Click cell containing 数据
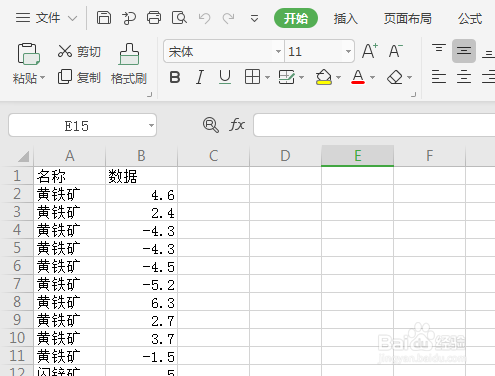This screenshot has width=495, height=376. pyautogui.click(x=141, y=176)
